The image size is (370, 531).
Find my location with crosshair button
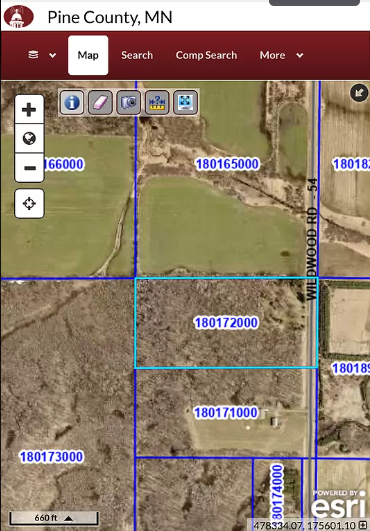click(29, 204)
